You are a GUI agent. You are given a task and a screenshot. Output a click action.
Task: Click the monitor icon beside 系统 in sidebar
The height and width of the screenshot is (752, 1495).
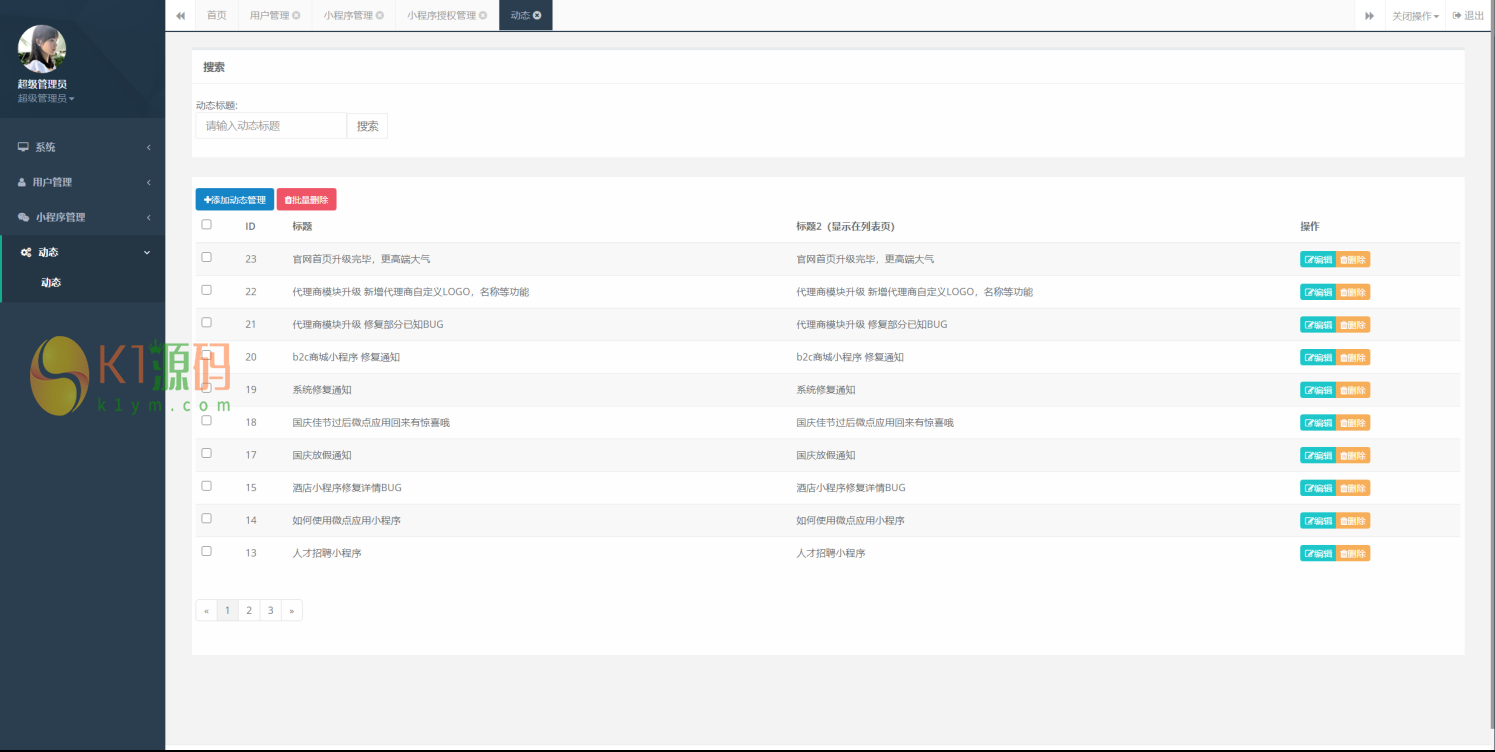(x=23, y=147)
